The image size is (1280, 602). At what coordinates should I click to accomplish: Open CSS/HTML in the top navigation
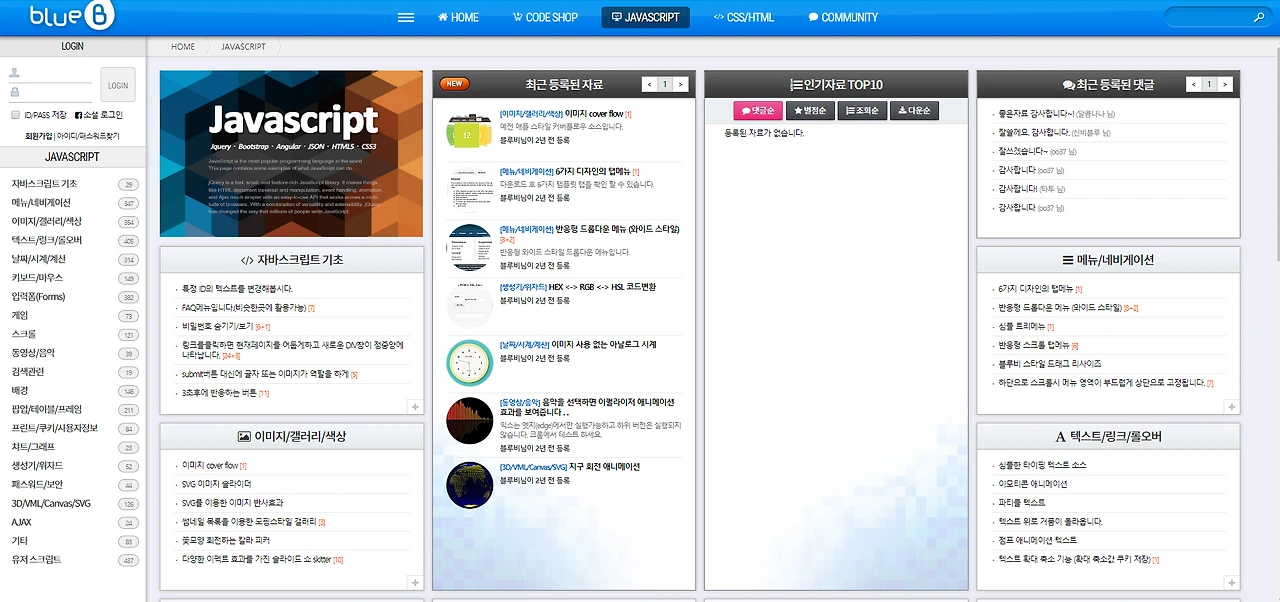tap(744, 17)
